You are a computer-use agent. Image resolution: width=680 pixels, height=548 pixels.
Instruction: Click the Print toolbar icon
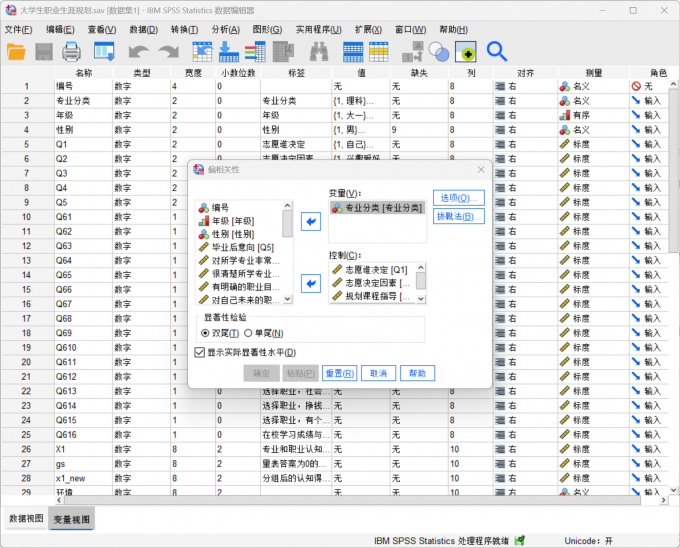click(x=71, y=52)
